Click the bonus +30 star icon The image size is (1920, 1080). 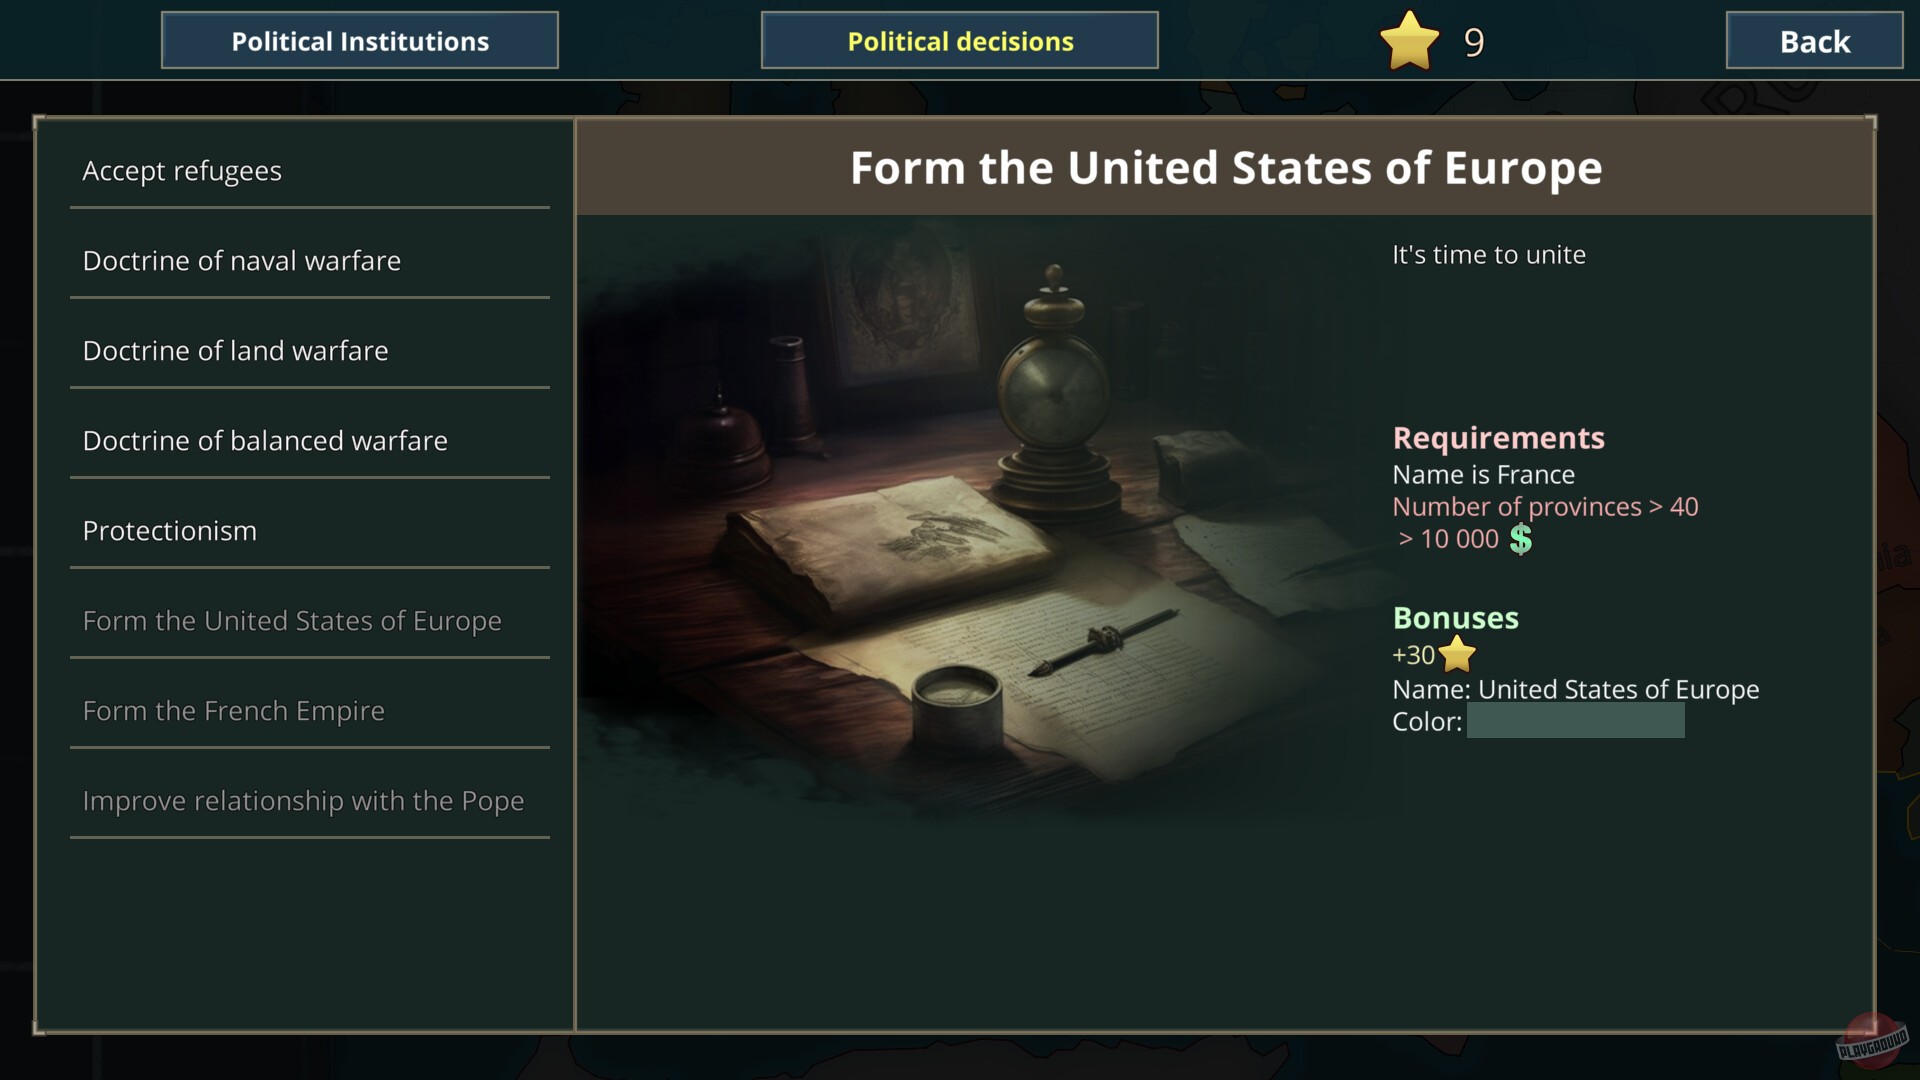click(x=1458, y=655)
